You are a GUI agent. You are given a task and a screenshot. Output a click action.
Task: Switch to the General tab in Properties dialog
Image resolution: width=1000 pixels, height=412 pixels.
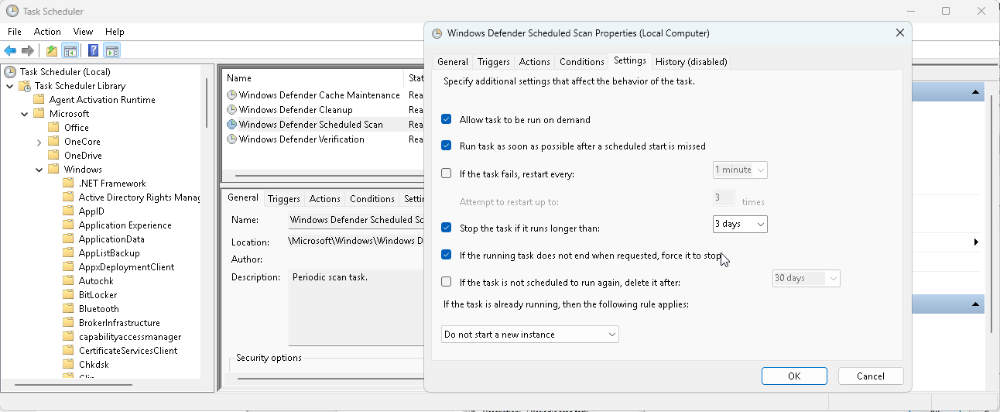453,62
